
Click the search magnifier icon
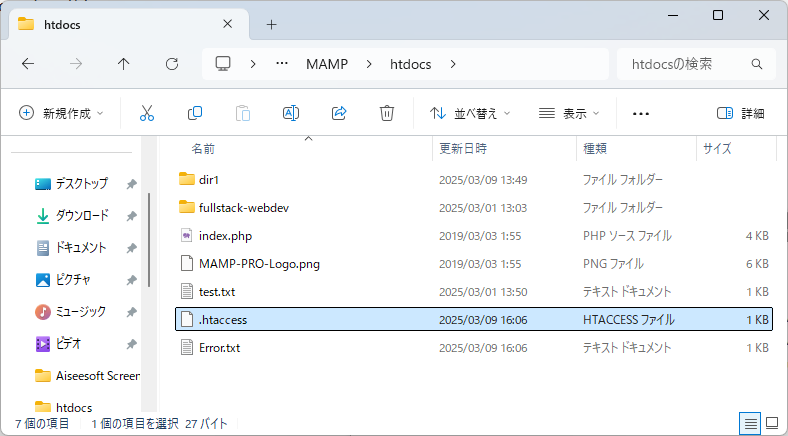point(756,64)
